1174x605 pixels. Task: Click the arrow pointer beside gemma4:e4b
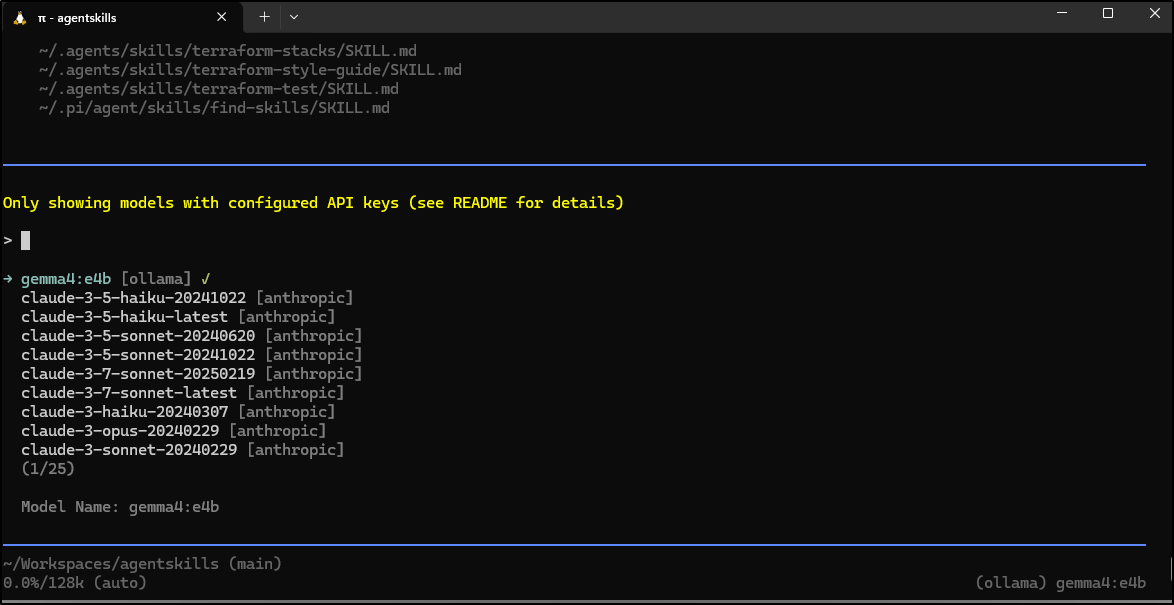[x=8, y=279]
